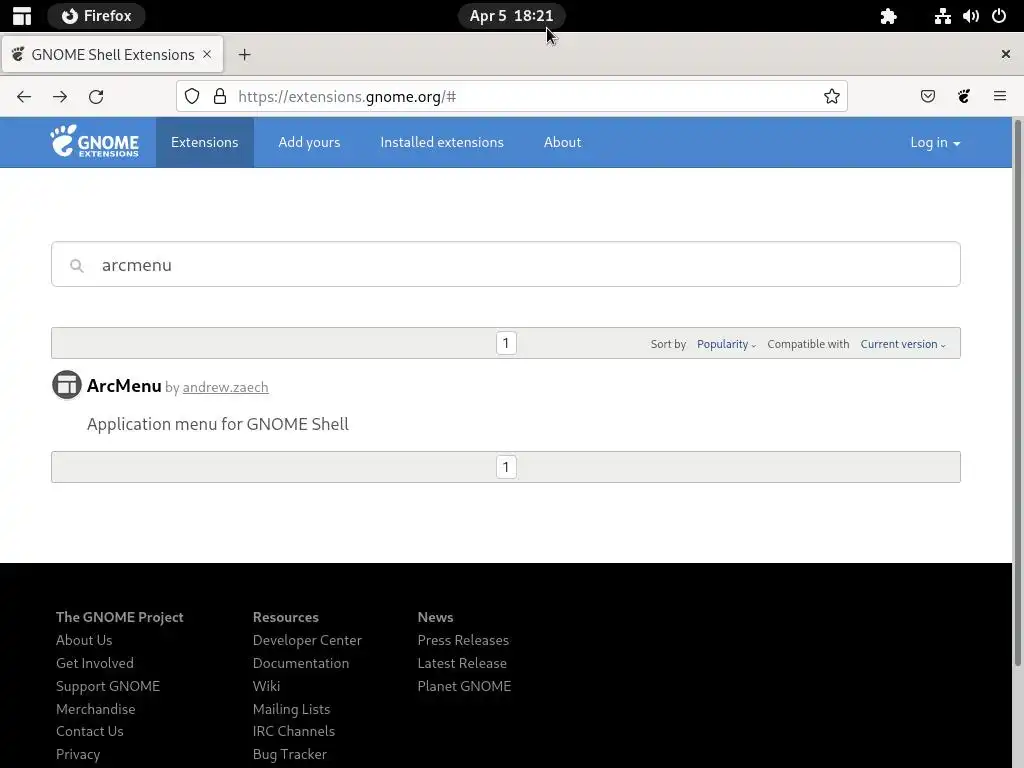Click the volume speaker icon
The width and height of the screenshot is (1024, 768).
click(x=970, y=16)
